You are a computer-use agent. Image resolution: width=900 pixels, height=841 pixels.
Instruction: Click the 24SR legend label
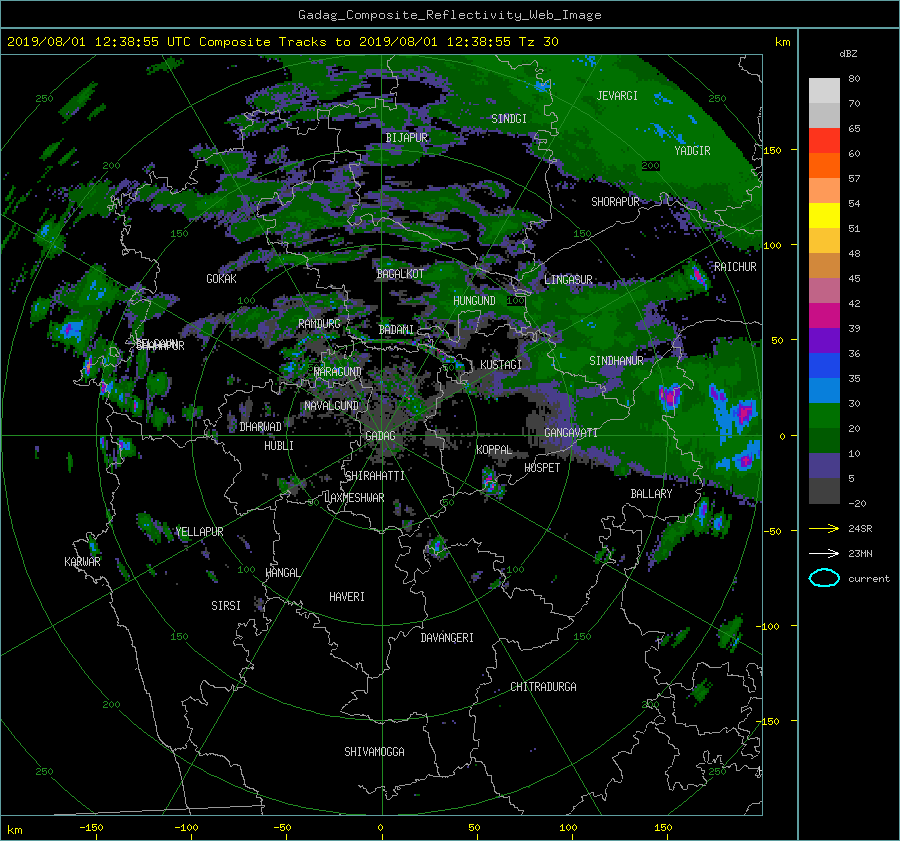pos(860,529)
